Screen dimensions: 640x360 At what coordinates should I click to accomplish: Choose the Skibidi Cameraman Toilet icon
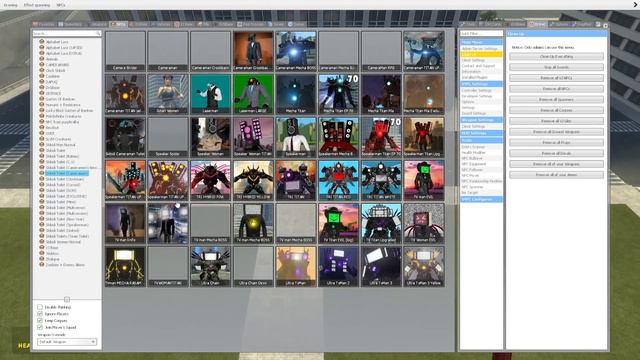point(125,137)
